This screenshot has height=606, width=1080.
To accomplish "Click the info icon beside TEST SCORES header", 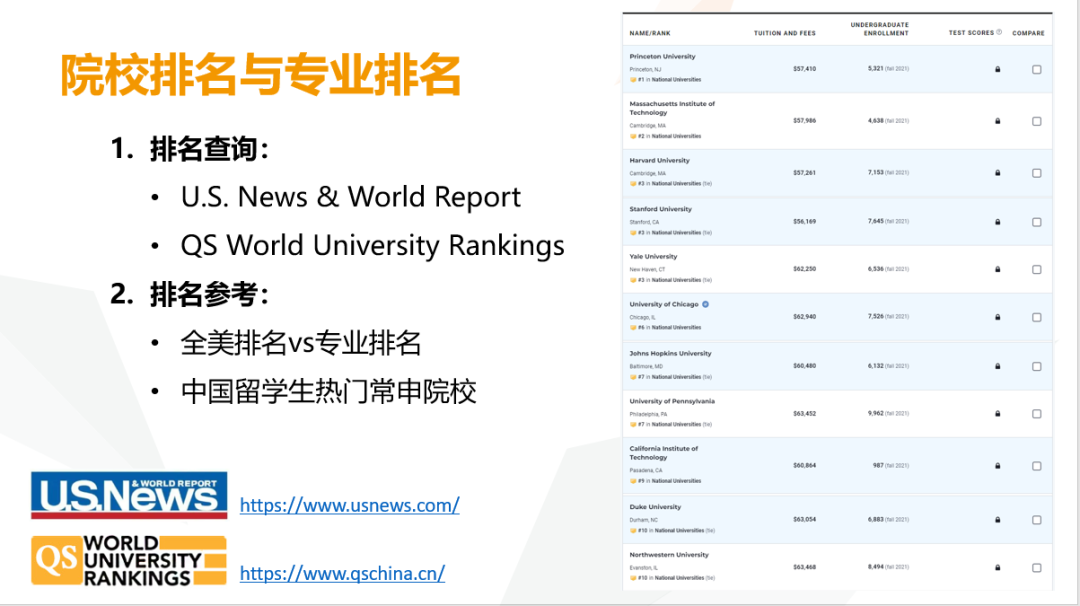I will tap(999, 32).
